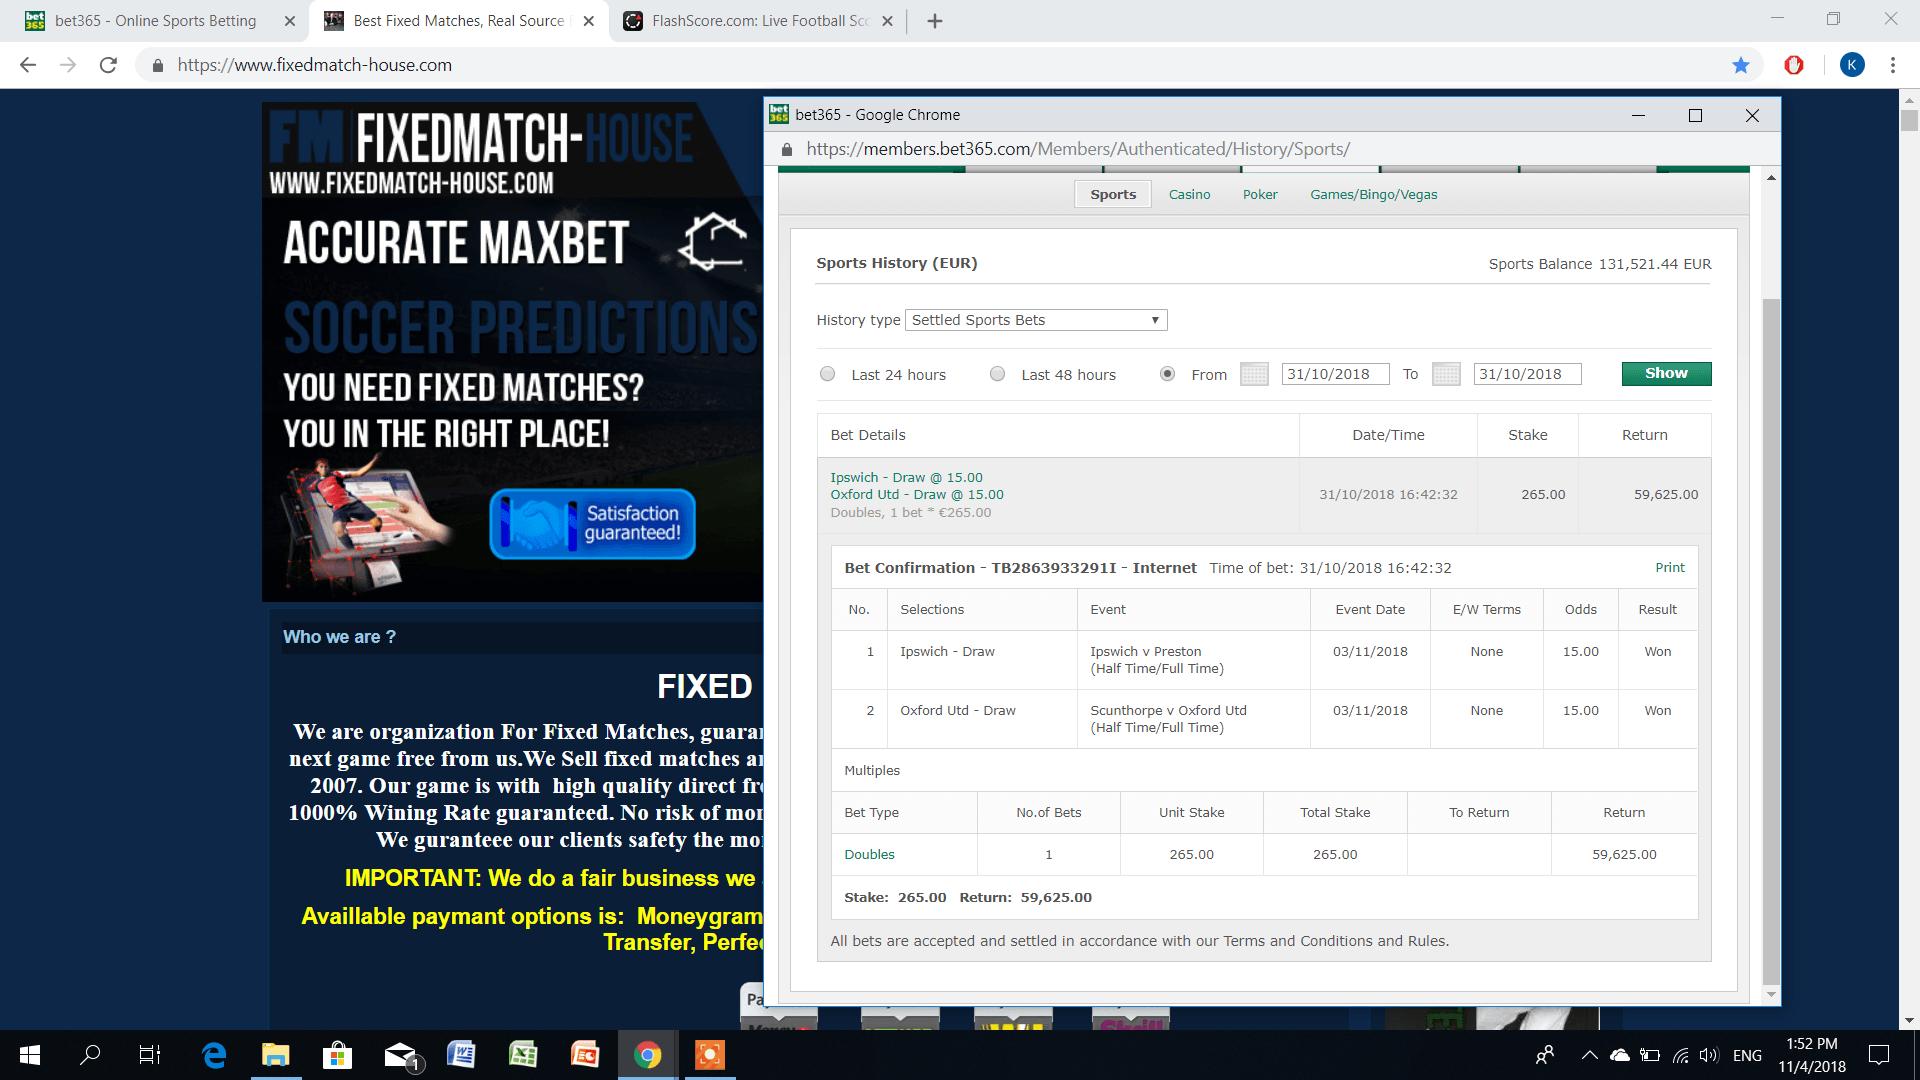Open the Sports tab in bet365 history
The height and width of the screenshot is (1080, 1920).
point(1113,194)
